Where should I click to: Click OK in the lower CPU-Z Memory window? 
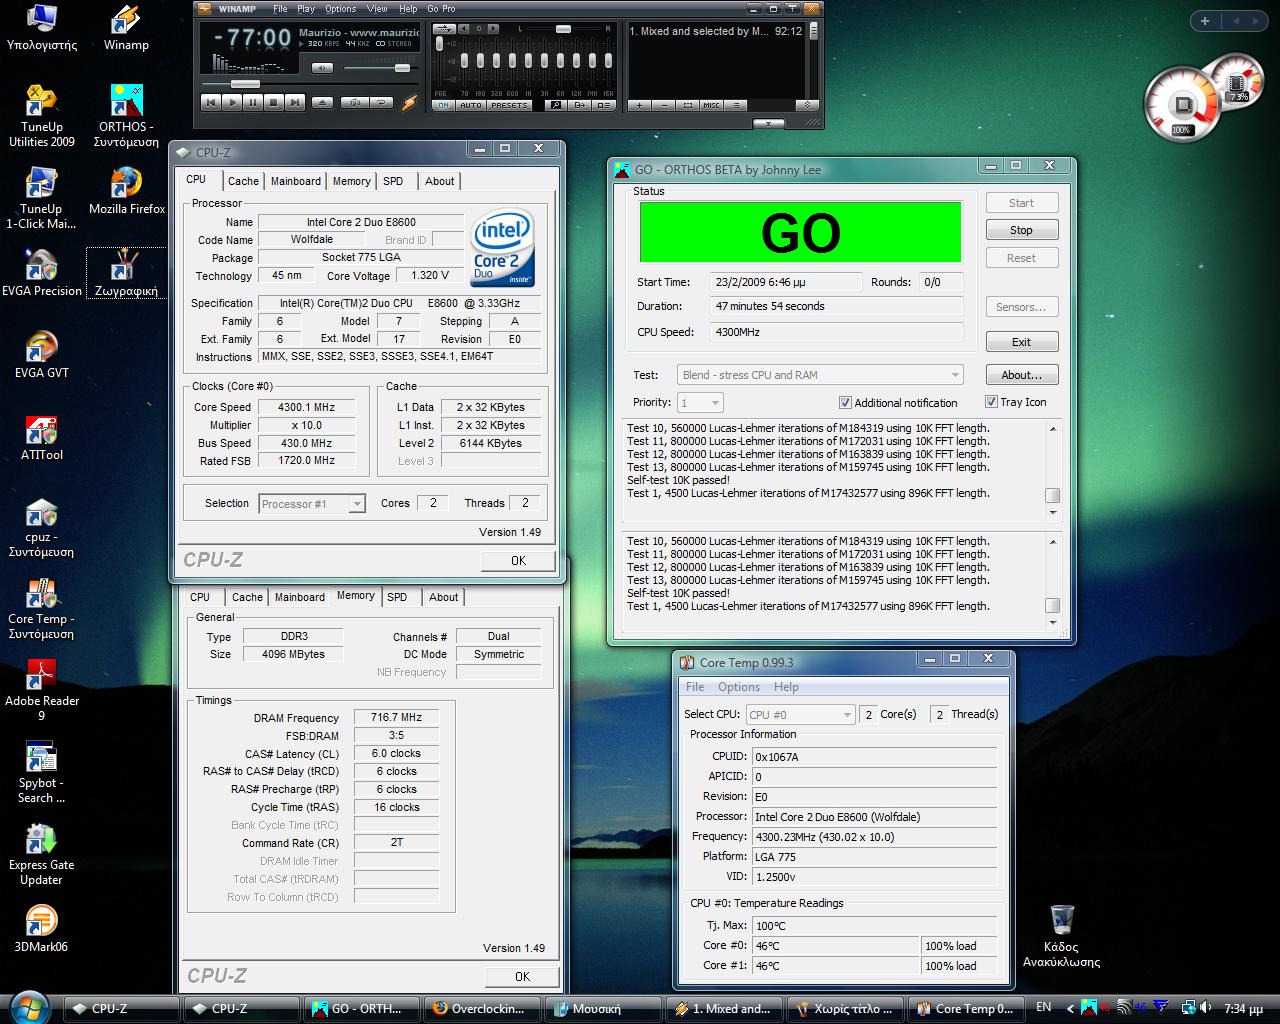tap(522, 976)
